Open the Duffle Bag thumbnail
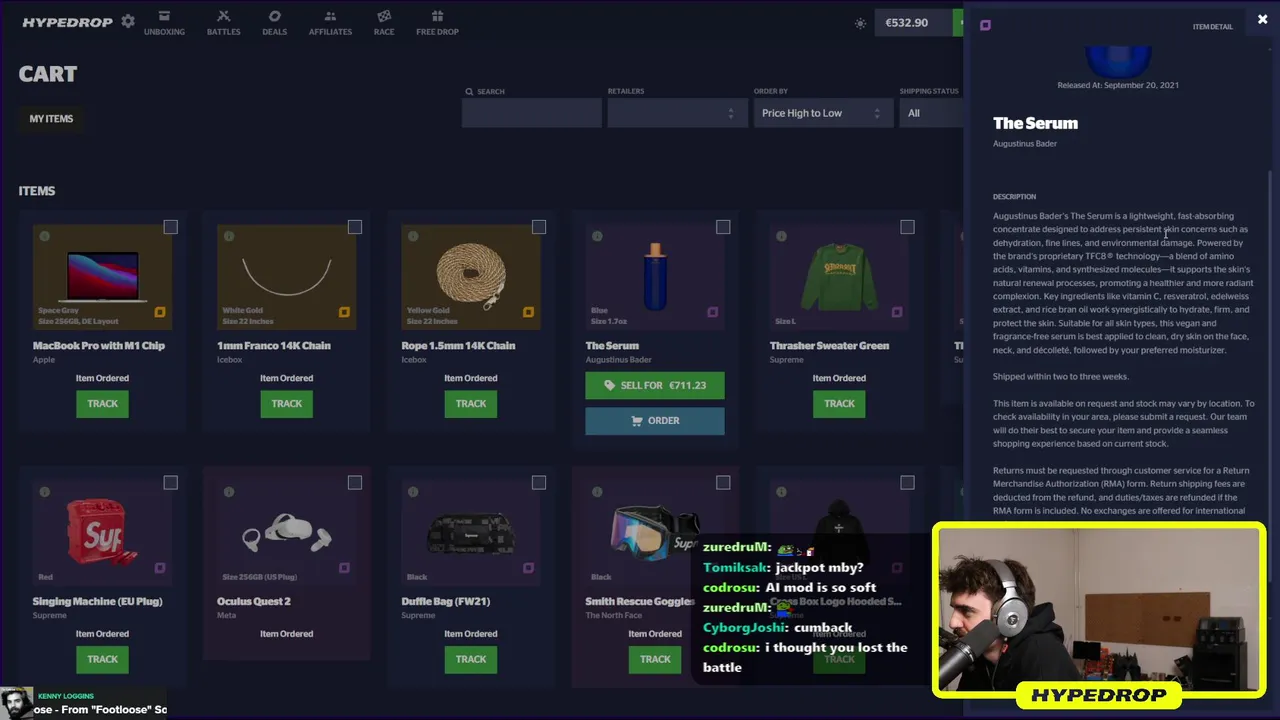This screenshot has width=1280, height=720. pos(470,534)
